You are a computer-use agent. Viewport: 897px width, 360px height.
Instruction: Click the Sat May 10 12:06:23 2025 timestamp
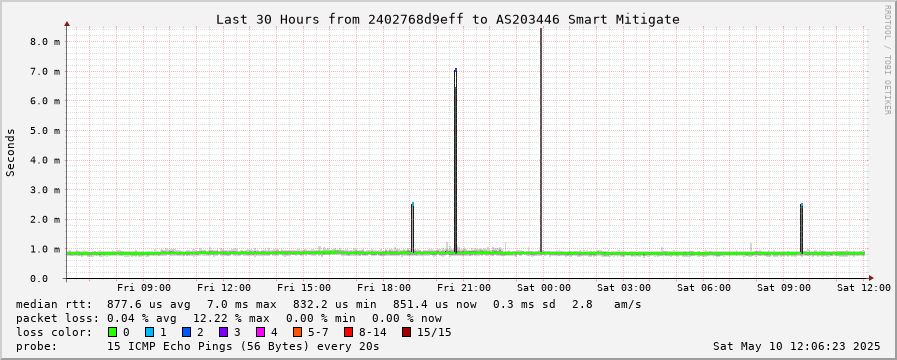797,346
